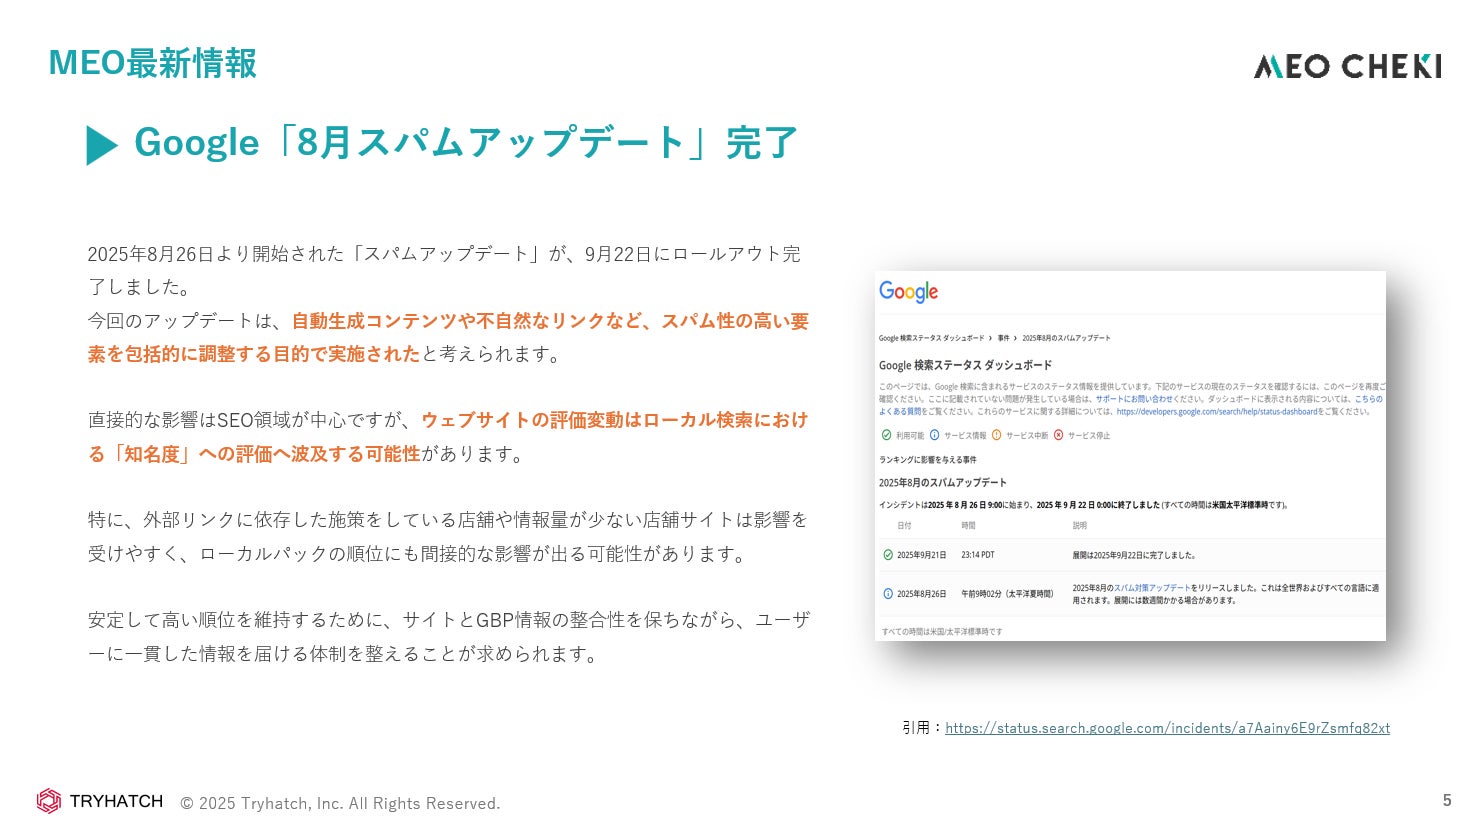Click the green check icon in the 2025年9月21日 row
The image size is (1477, 831).
[888, 555]
